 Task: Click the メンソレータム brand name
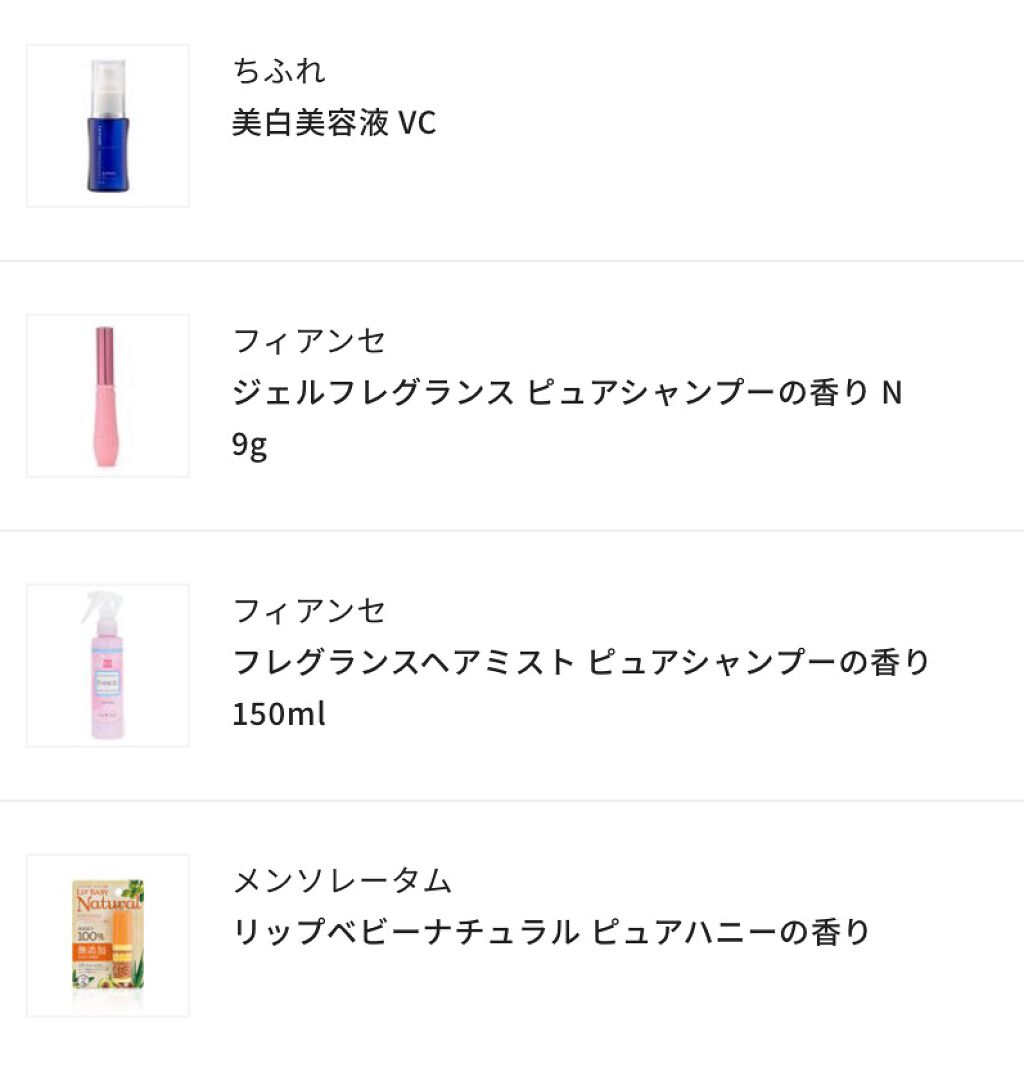(343, 881)
